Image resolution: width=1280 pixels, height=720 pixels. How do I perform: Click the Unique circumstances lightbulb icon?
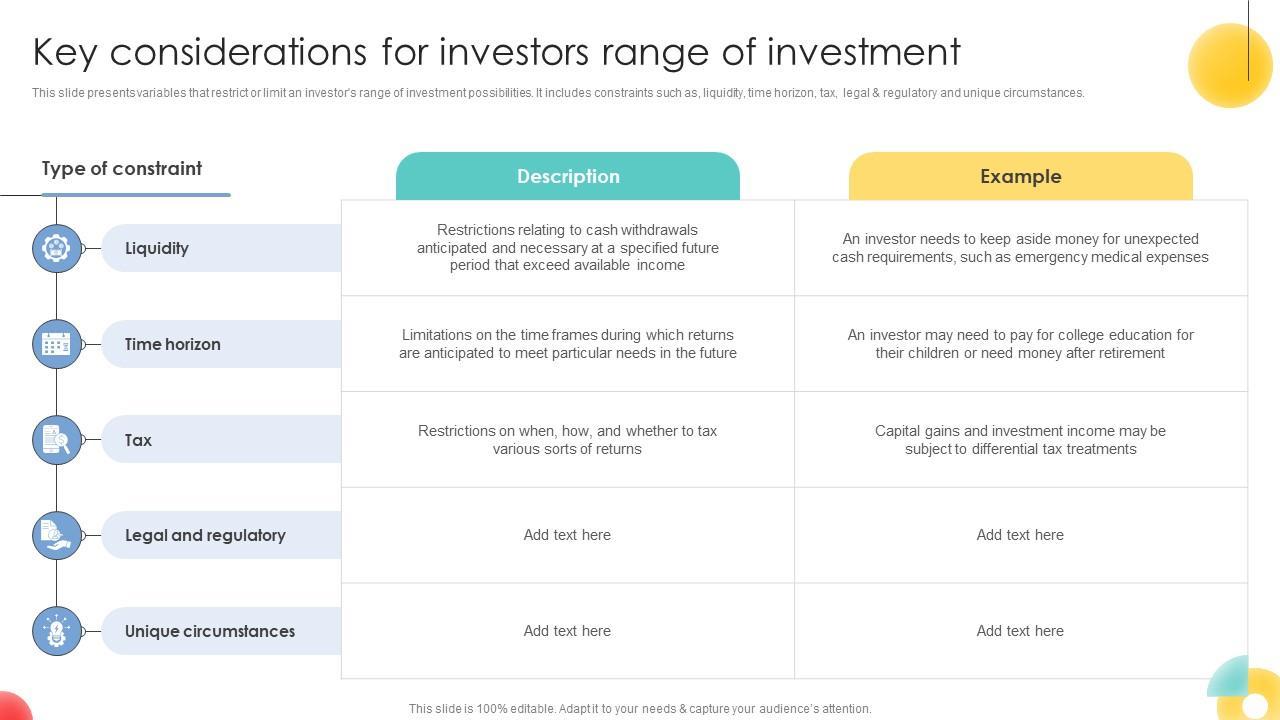[x=57, y=631]
